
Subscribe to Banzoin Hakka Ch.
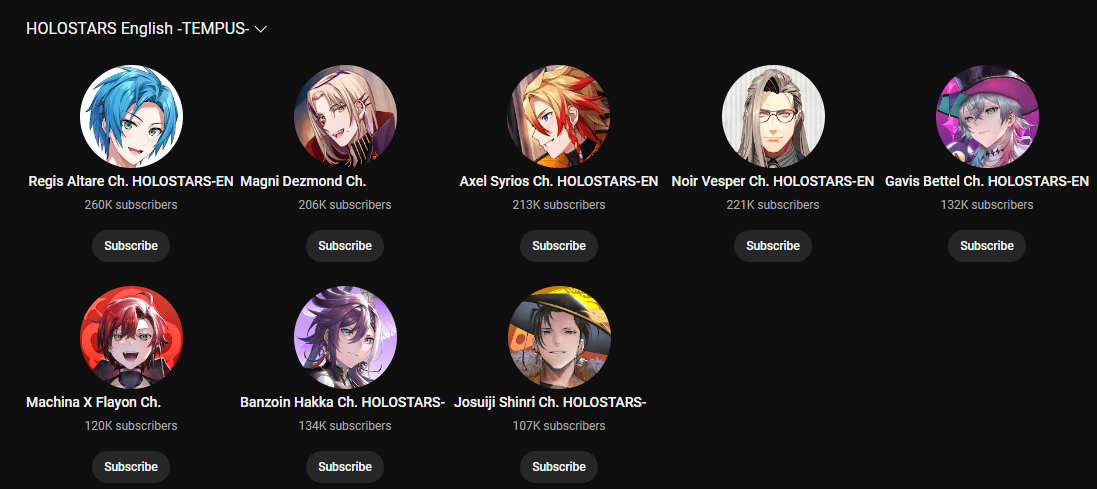coord(345,467)
